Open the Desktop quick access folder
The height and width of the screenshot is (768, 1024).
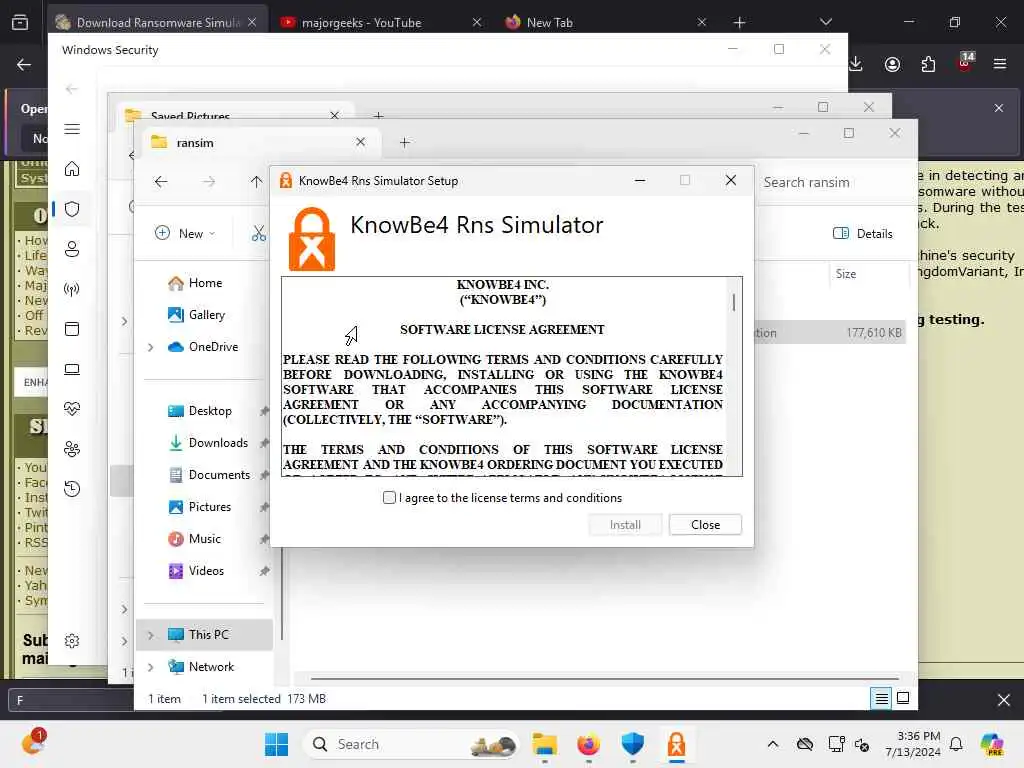coord(200,411)
